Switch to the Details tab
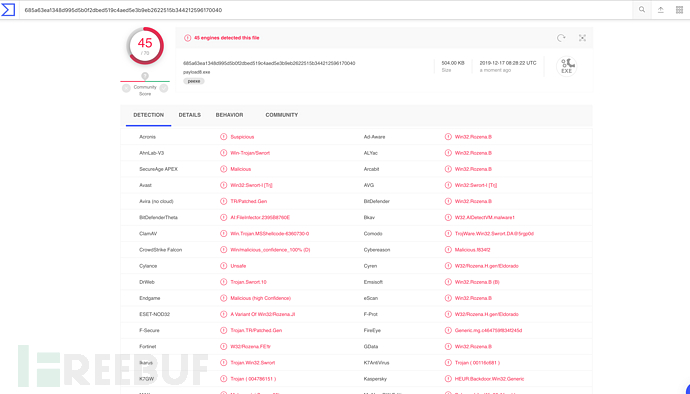This screenshot has height=394, width=690. [190, 115]
